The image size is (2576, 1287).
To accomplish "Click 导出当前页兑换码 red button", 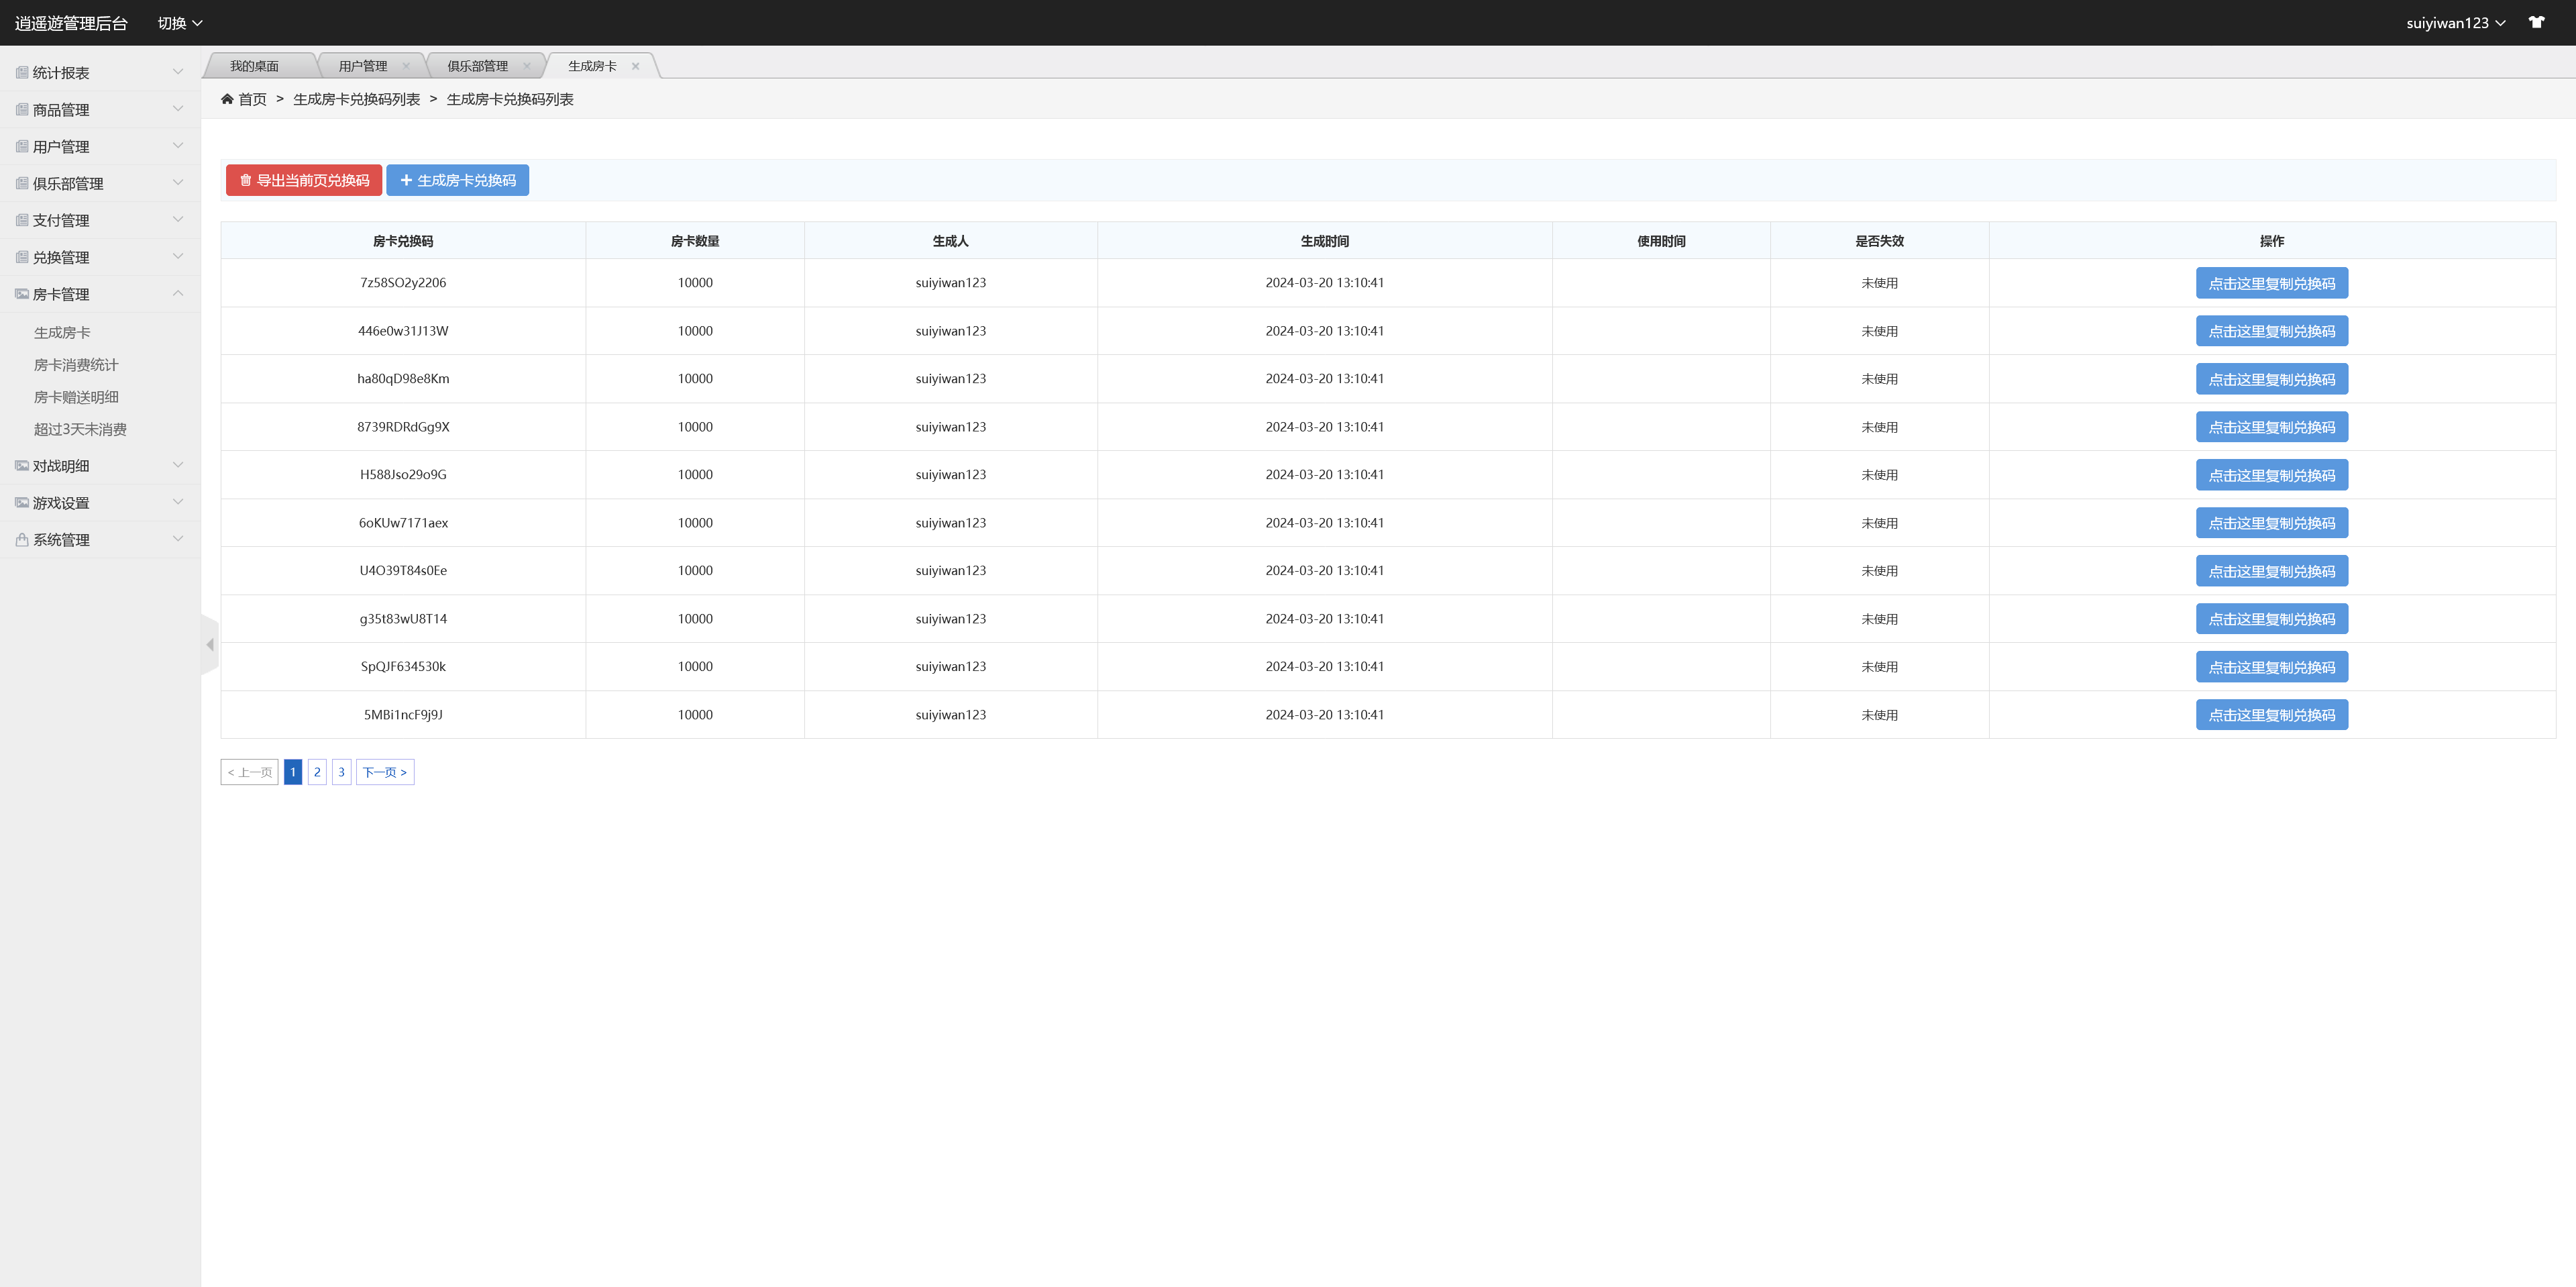I will point(304,180).
